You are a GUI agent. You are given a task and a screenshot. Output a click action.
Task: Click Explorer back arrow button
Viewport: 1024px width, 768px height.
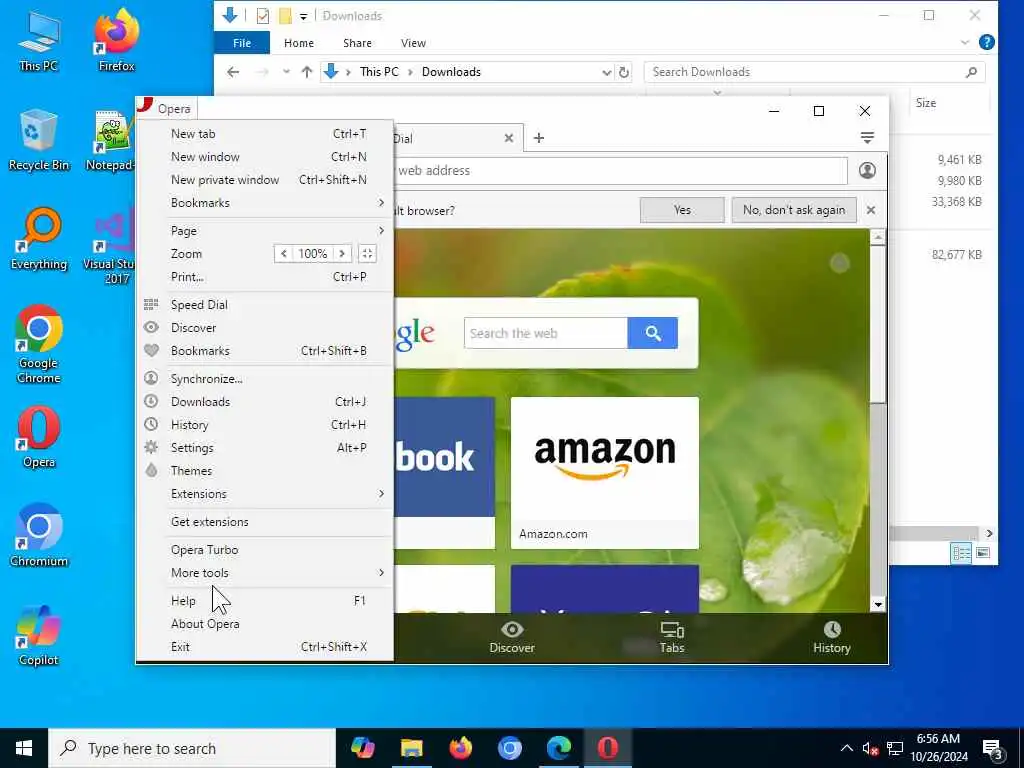pos(233,72)
